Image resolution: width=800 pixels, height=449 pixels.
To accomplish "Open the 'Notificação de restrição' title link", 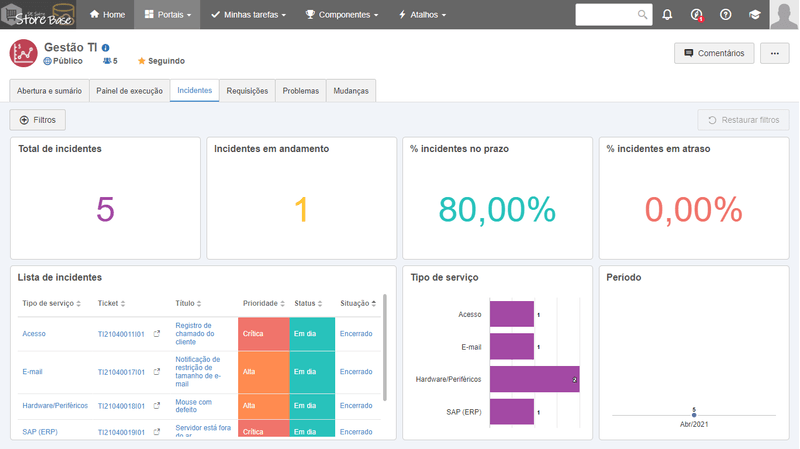I will click(x=198, y=371).
